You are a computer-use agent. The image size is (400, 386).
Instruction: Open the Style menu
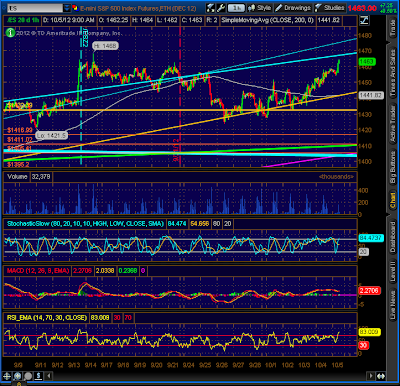pos(260,8)
